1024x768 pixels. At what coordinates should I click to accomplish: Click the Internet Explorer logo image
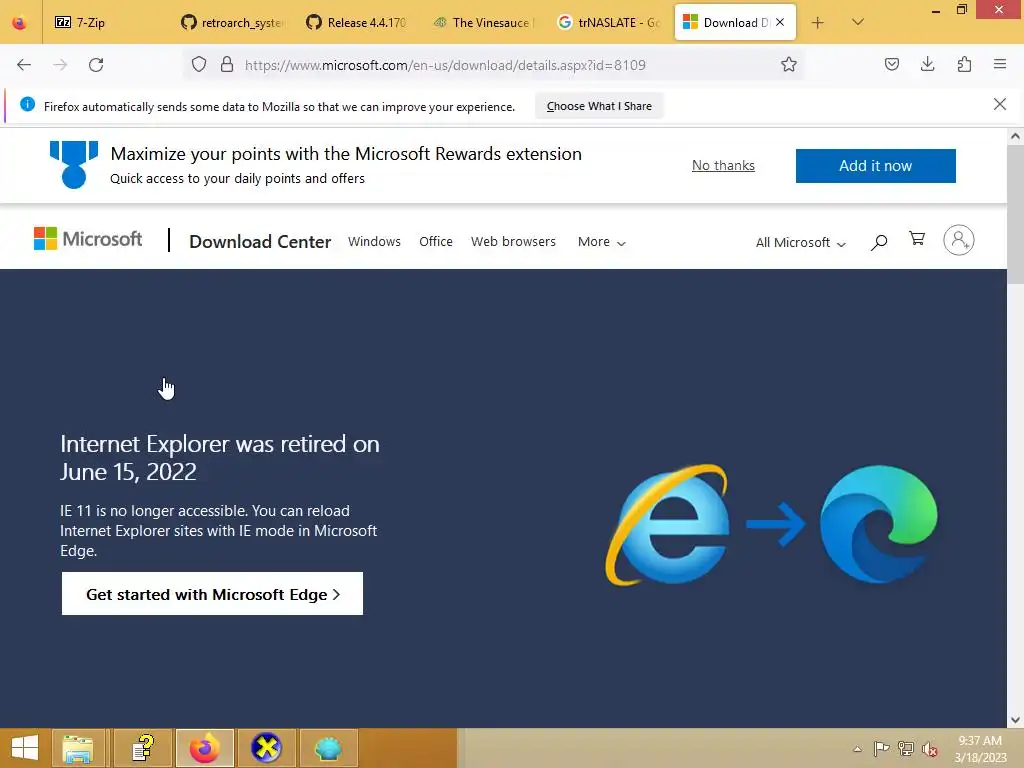668,524
